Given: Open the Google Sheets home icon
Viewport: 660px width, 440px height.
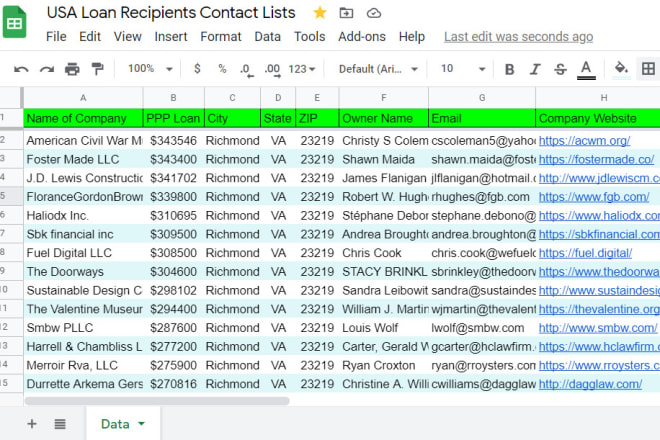Looking at the screenshot, I should coord(15,22).
